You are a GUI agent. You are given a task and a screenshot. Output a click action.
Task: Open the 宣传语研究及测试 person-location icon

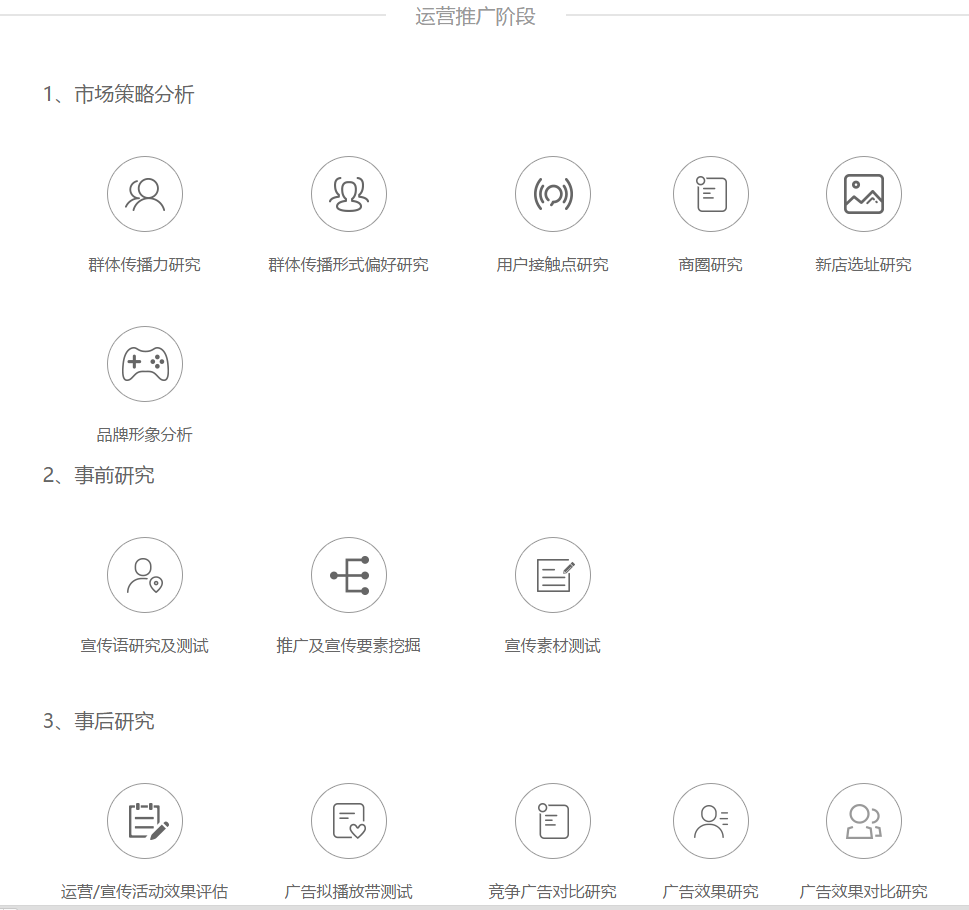click(x=145, y=575)
